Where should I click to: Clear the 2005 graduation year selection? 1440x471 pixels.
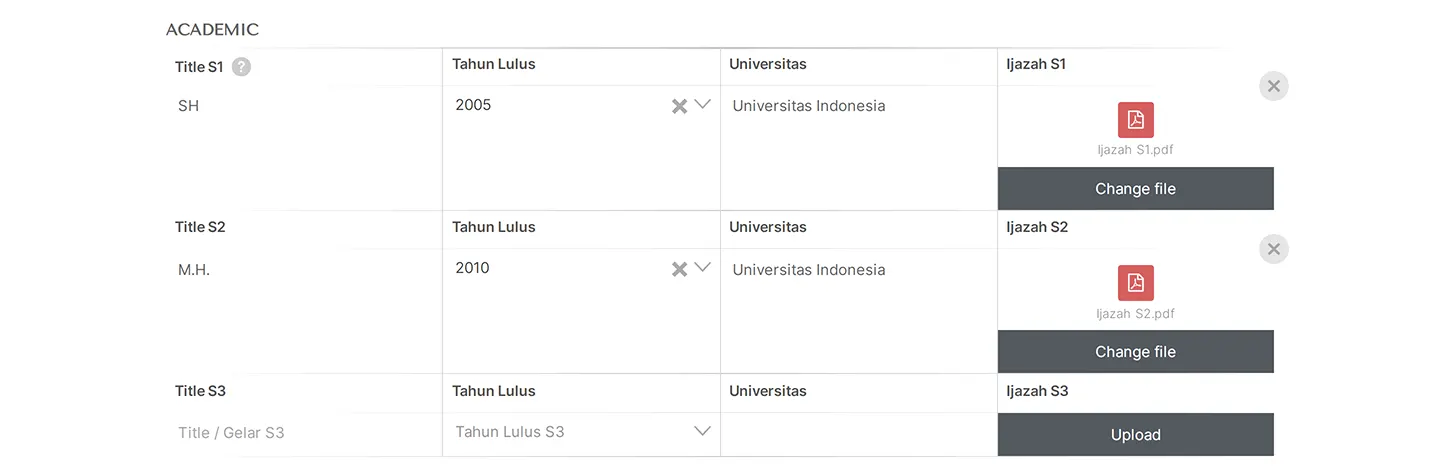click(x=679, y=105)
